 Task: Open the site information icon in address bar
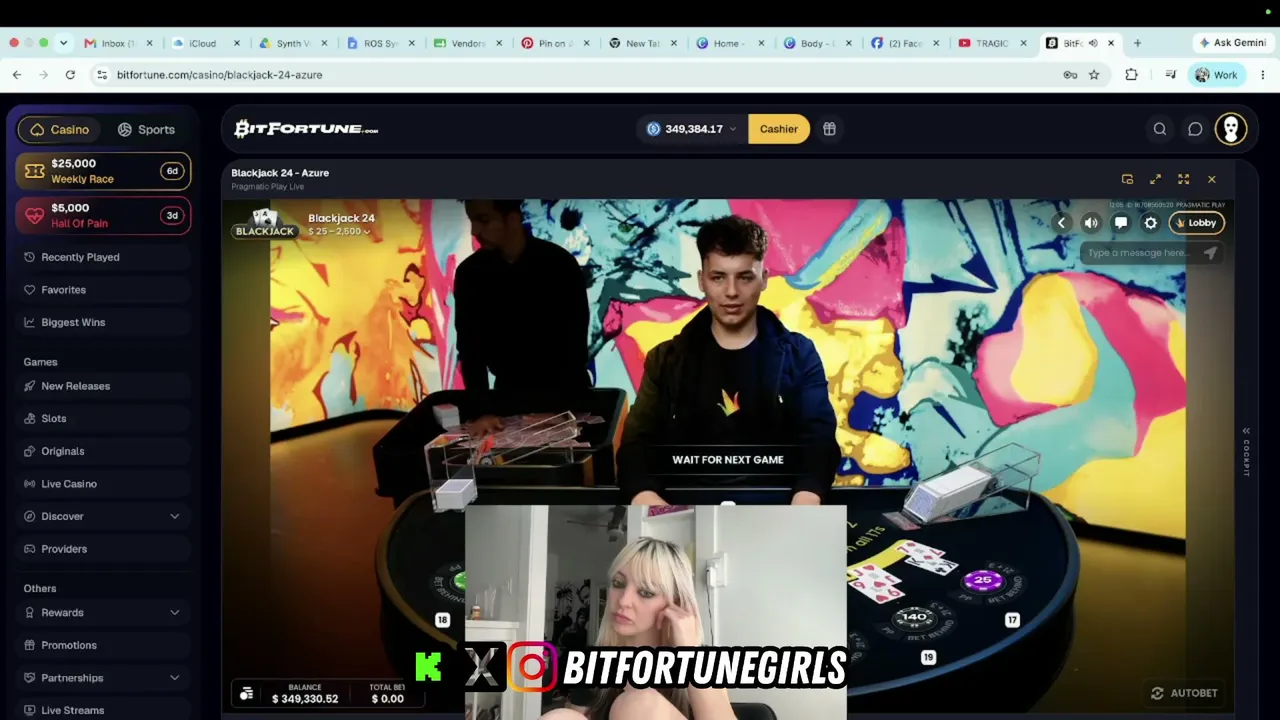102,75
